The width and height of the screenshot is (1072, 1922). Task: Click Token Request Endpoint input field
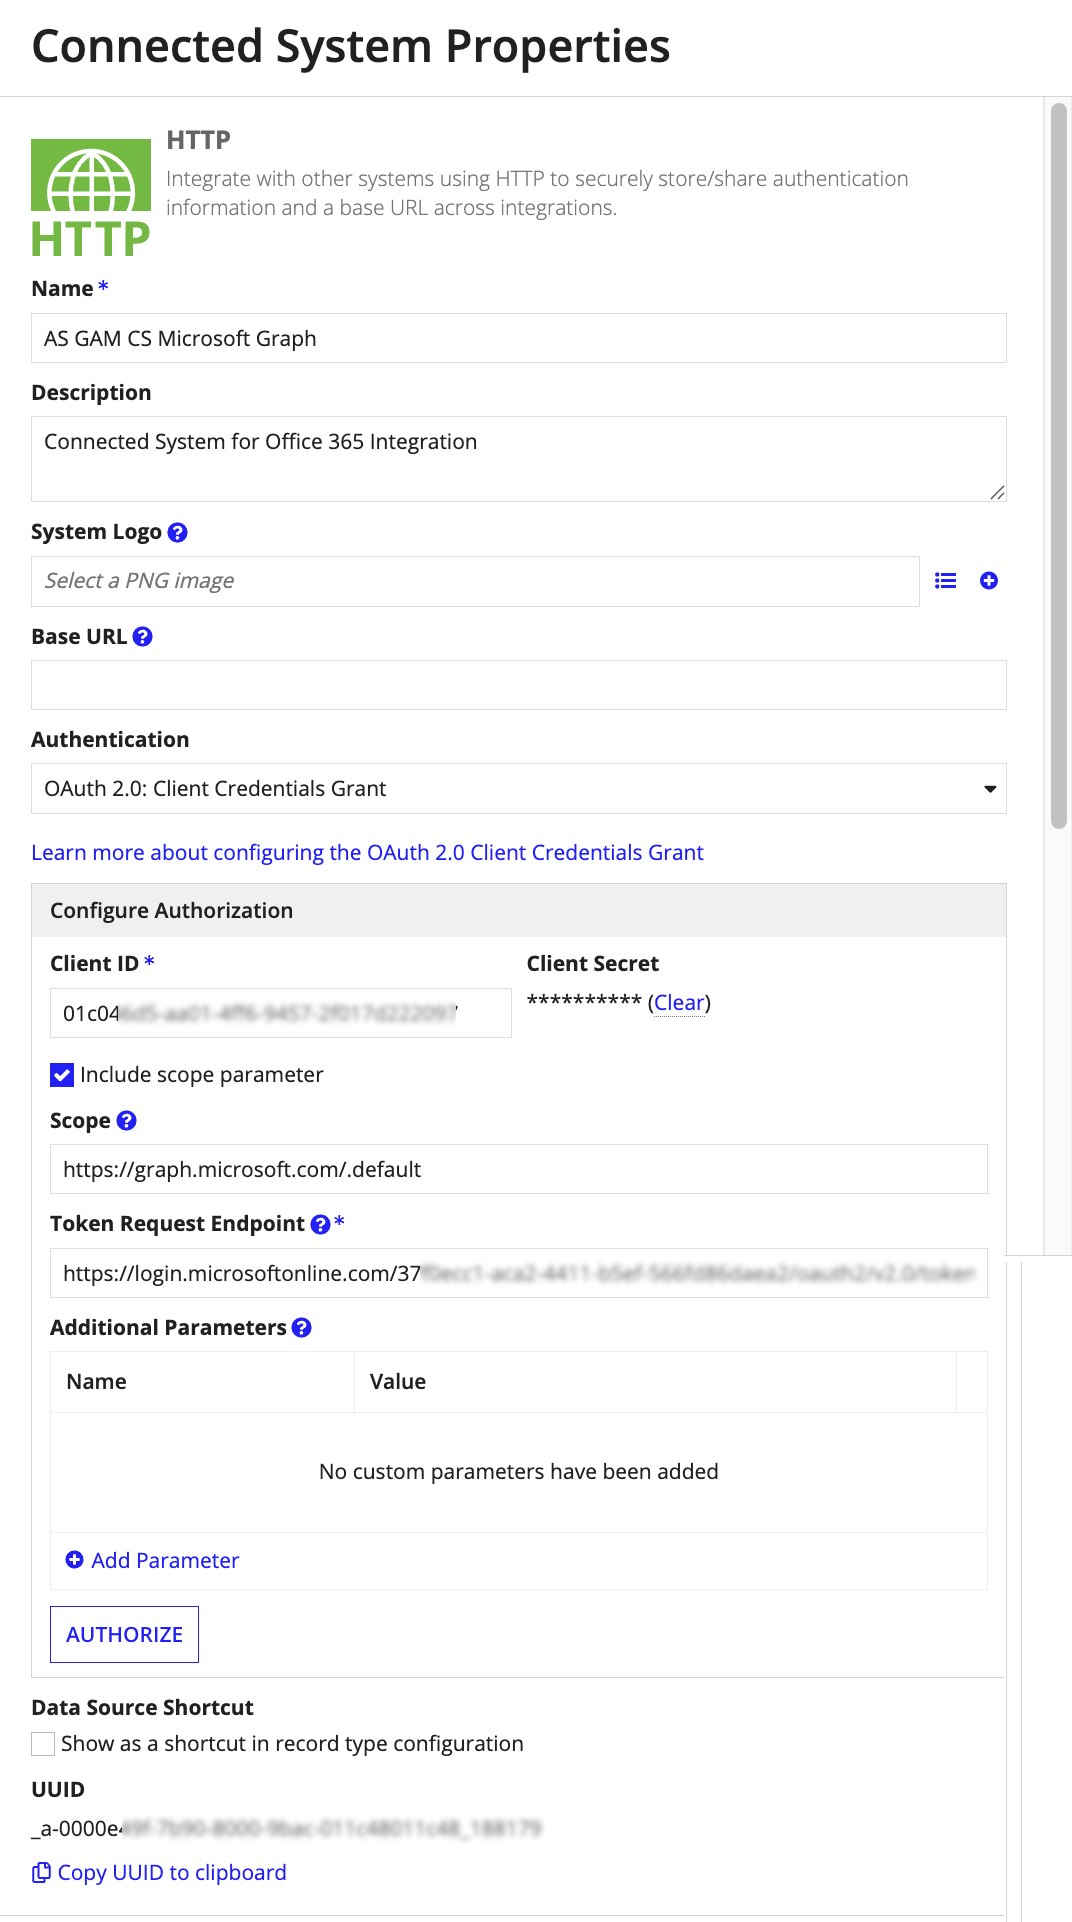click(519, 1273)
